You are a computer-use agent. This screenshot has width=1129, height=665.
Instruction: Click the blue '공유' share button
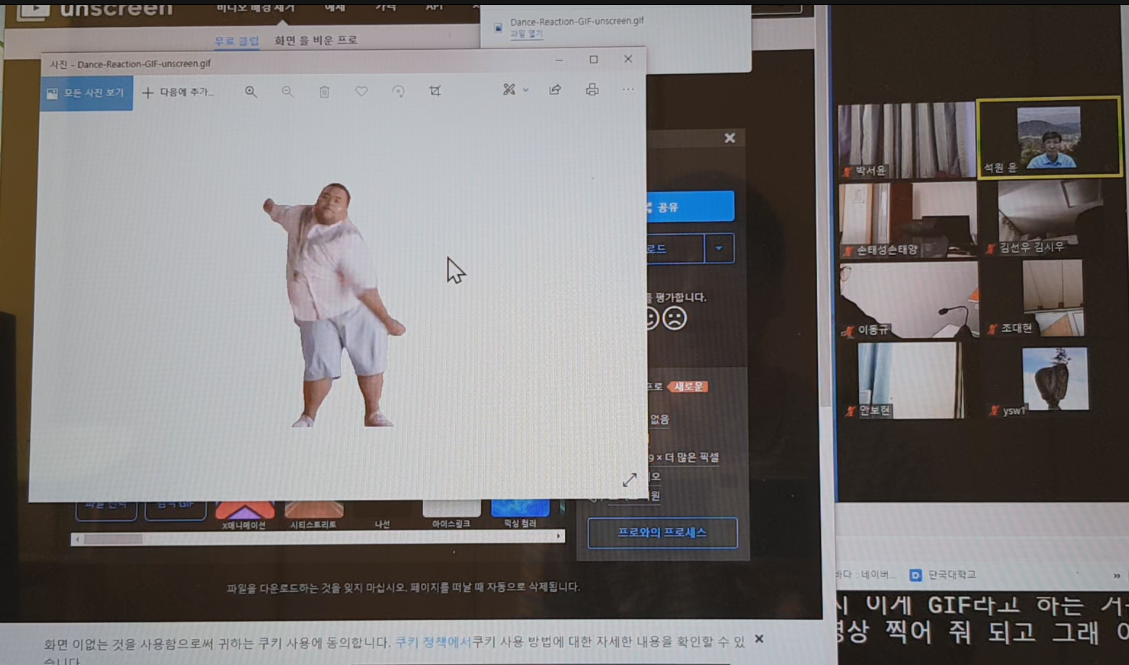pyautogui.click(x=690, y=207)
